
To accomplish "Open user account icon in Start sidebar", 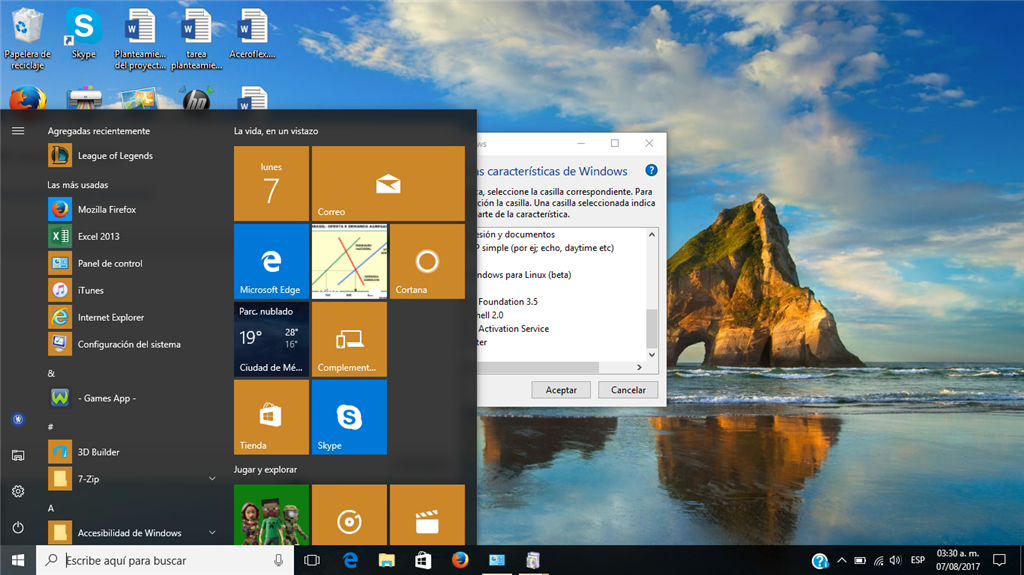I will click(18, 419).
